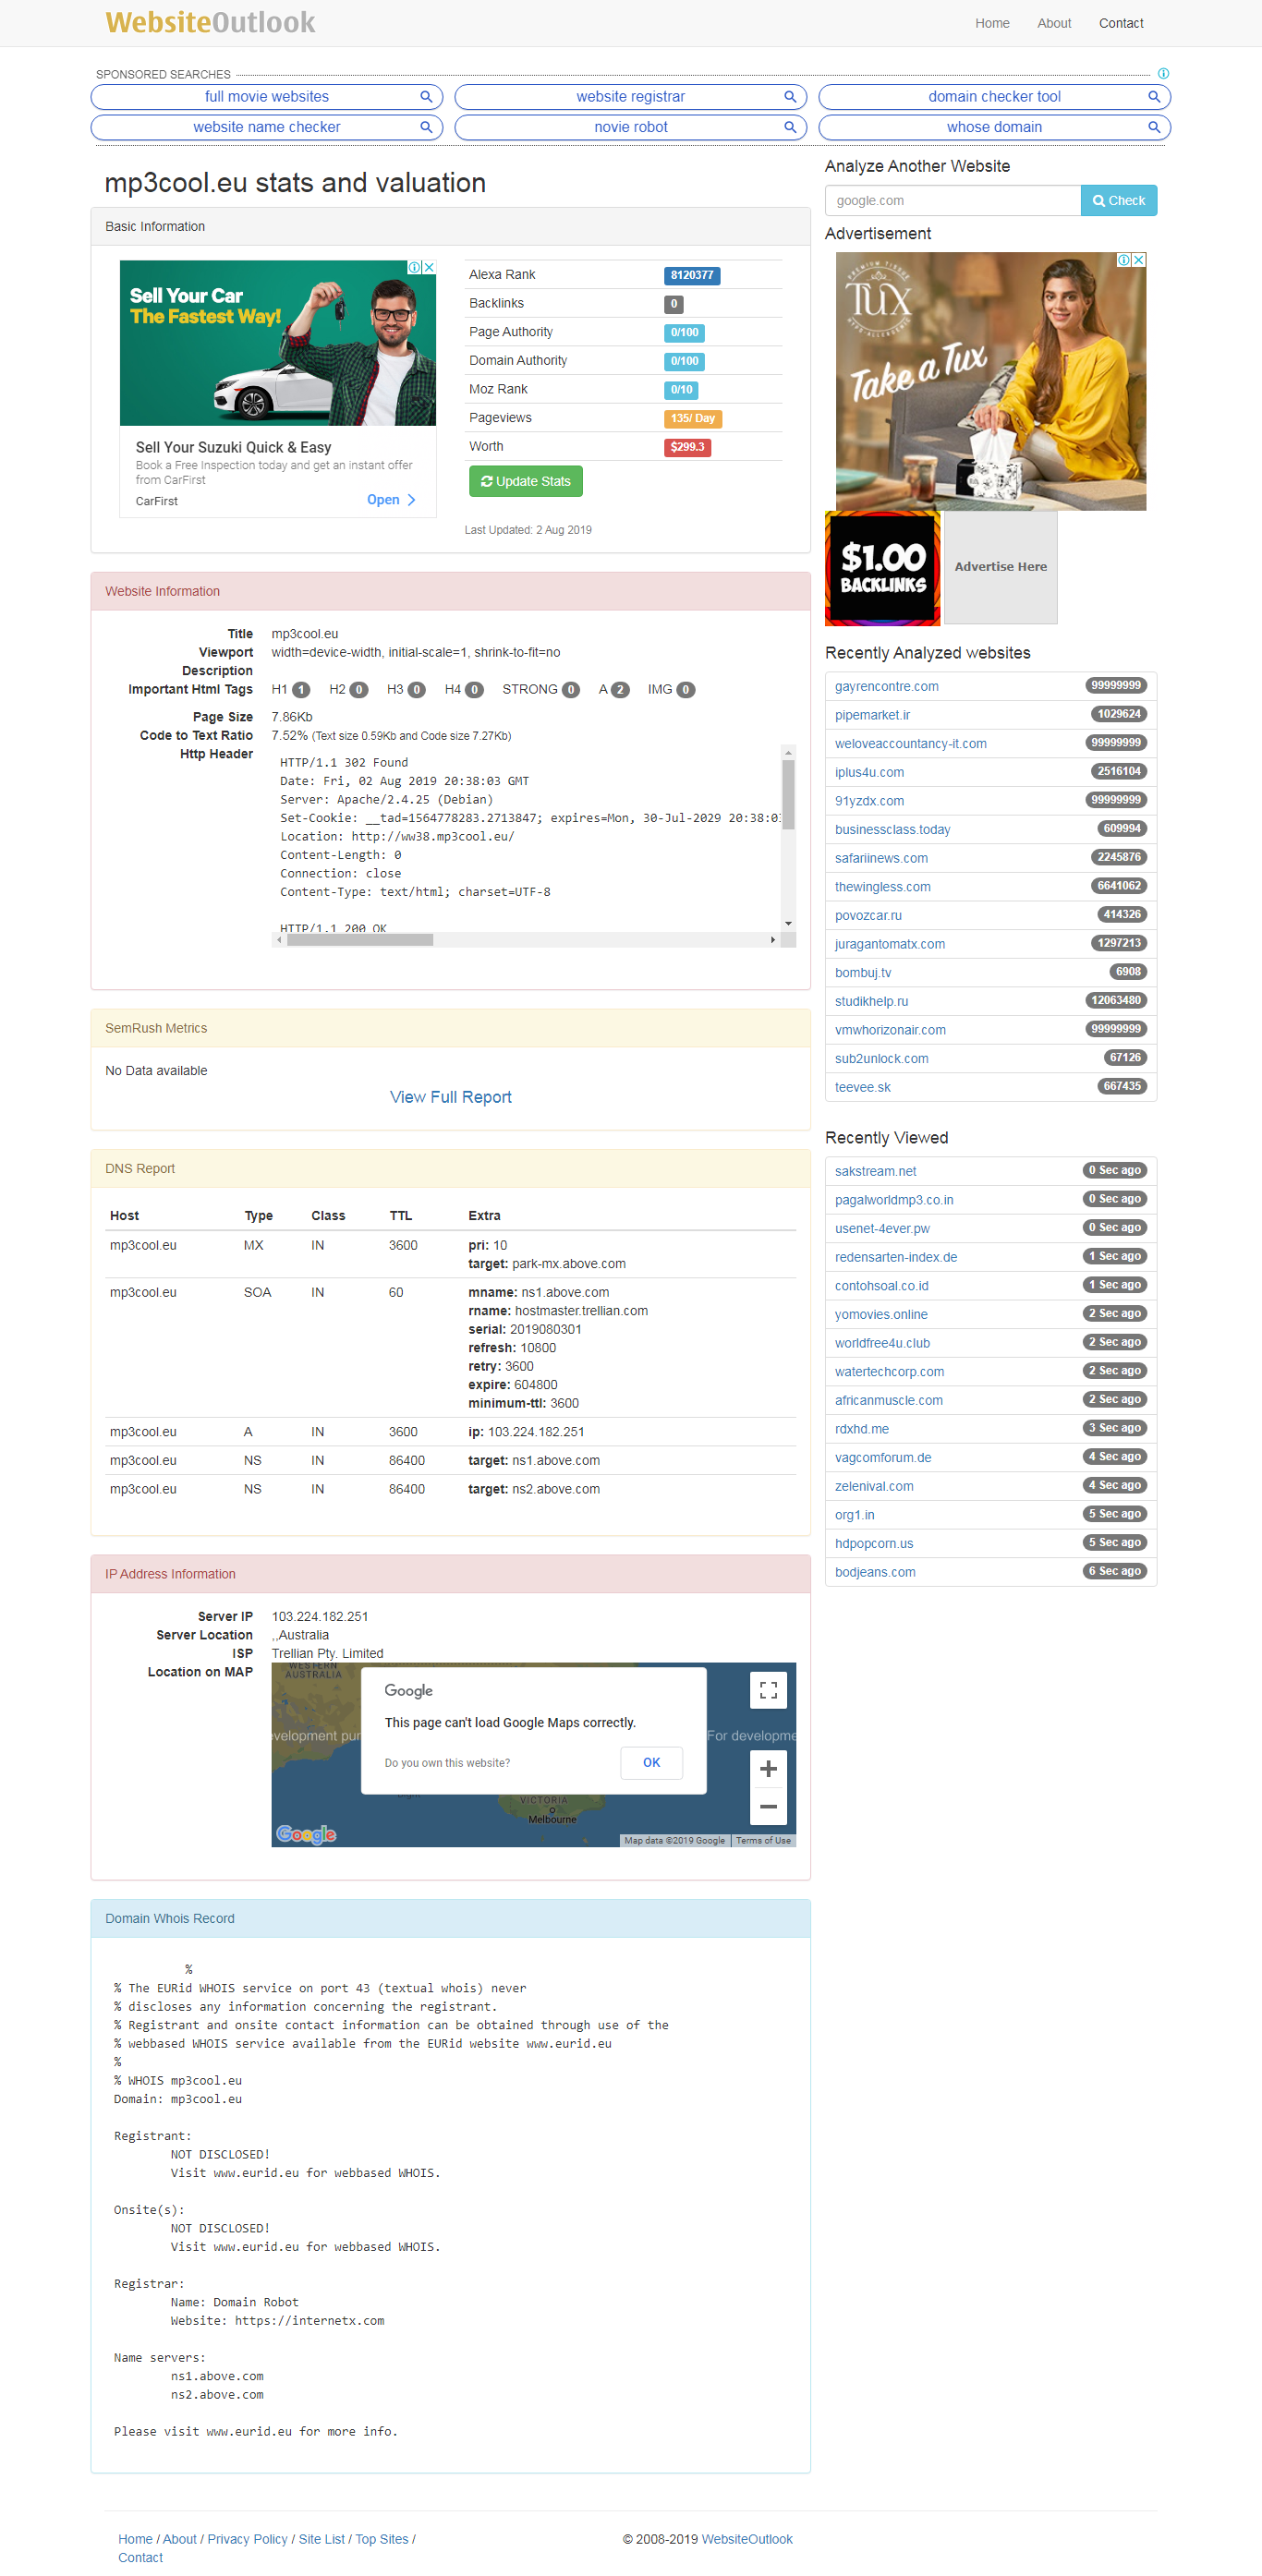Open iplus4u.com analysis
The image size is (1262, 2576).
pyautogui.click(x=870, y=773)
